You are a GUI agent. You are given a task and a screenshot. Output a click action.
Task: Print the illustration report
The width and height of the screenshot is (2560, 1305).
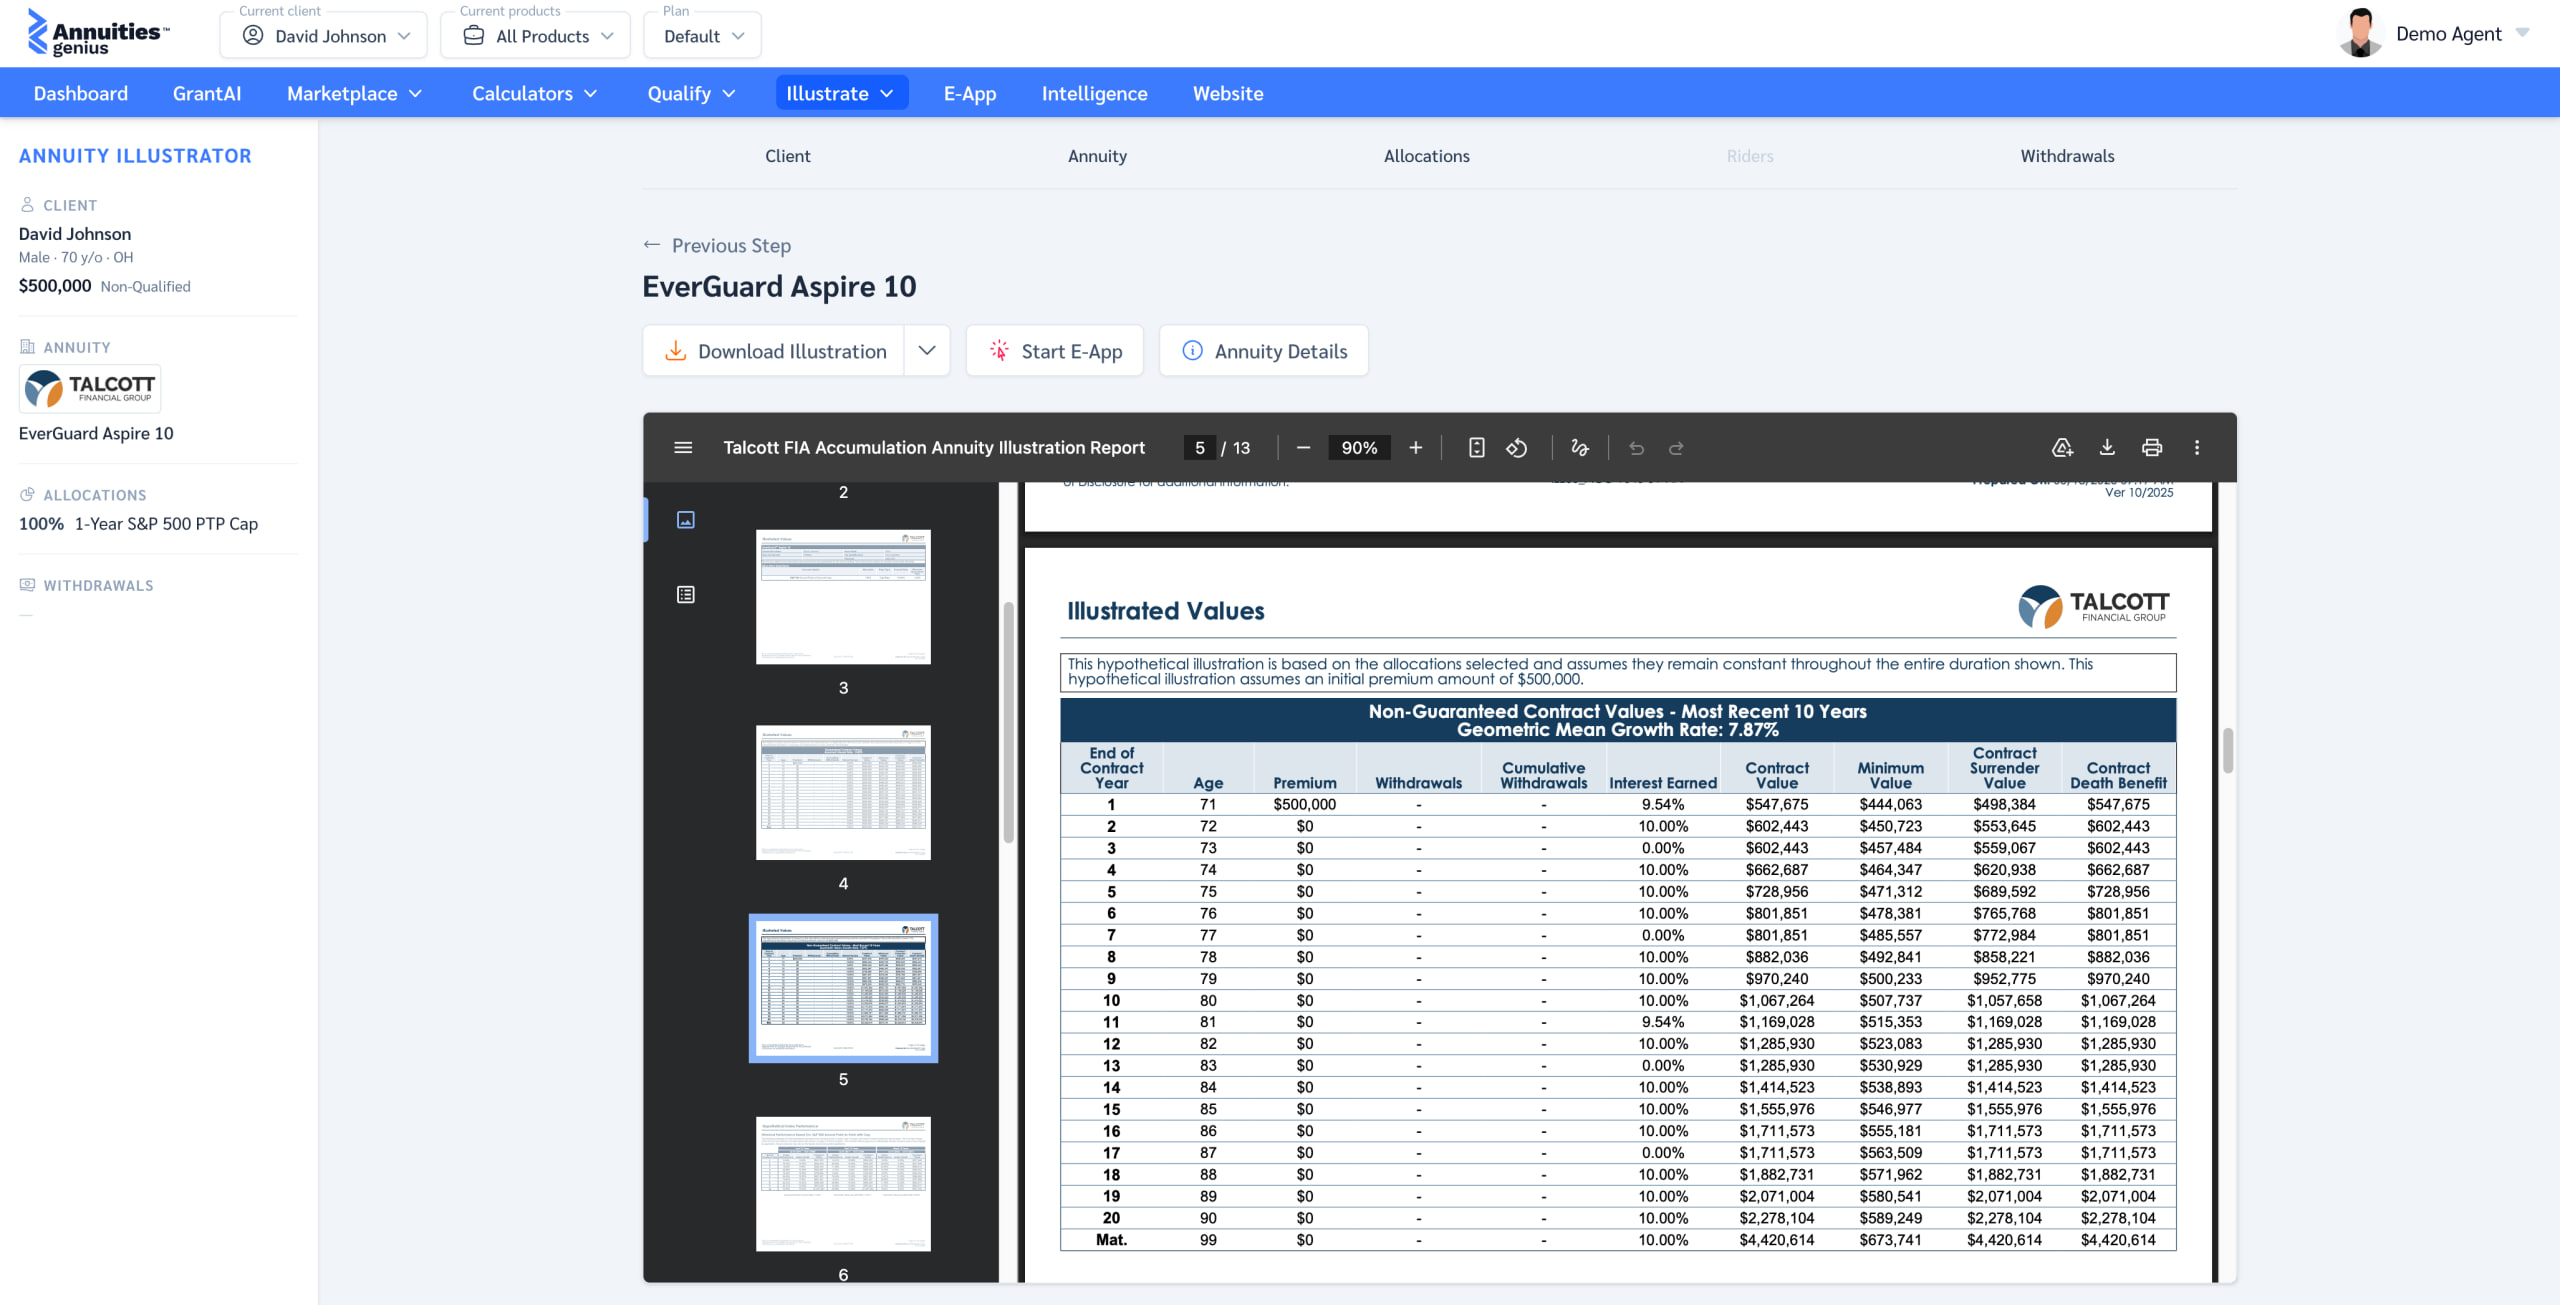[2152, 448]
